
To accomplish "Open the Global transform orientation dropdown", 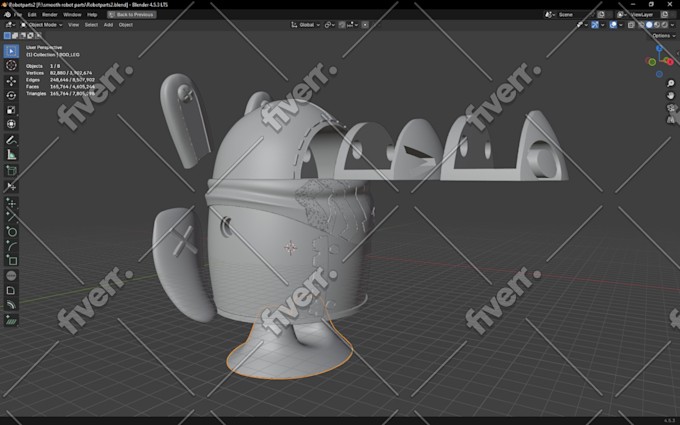I will (x=306, y=25).
